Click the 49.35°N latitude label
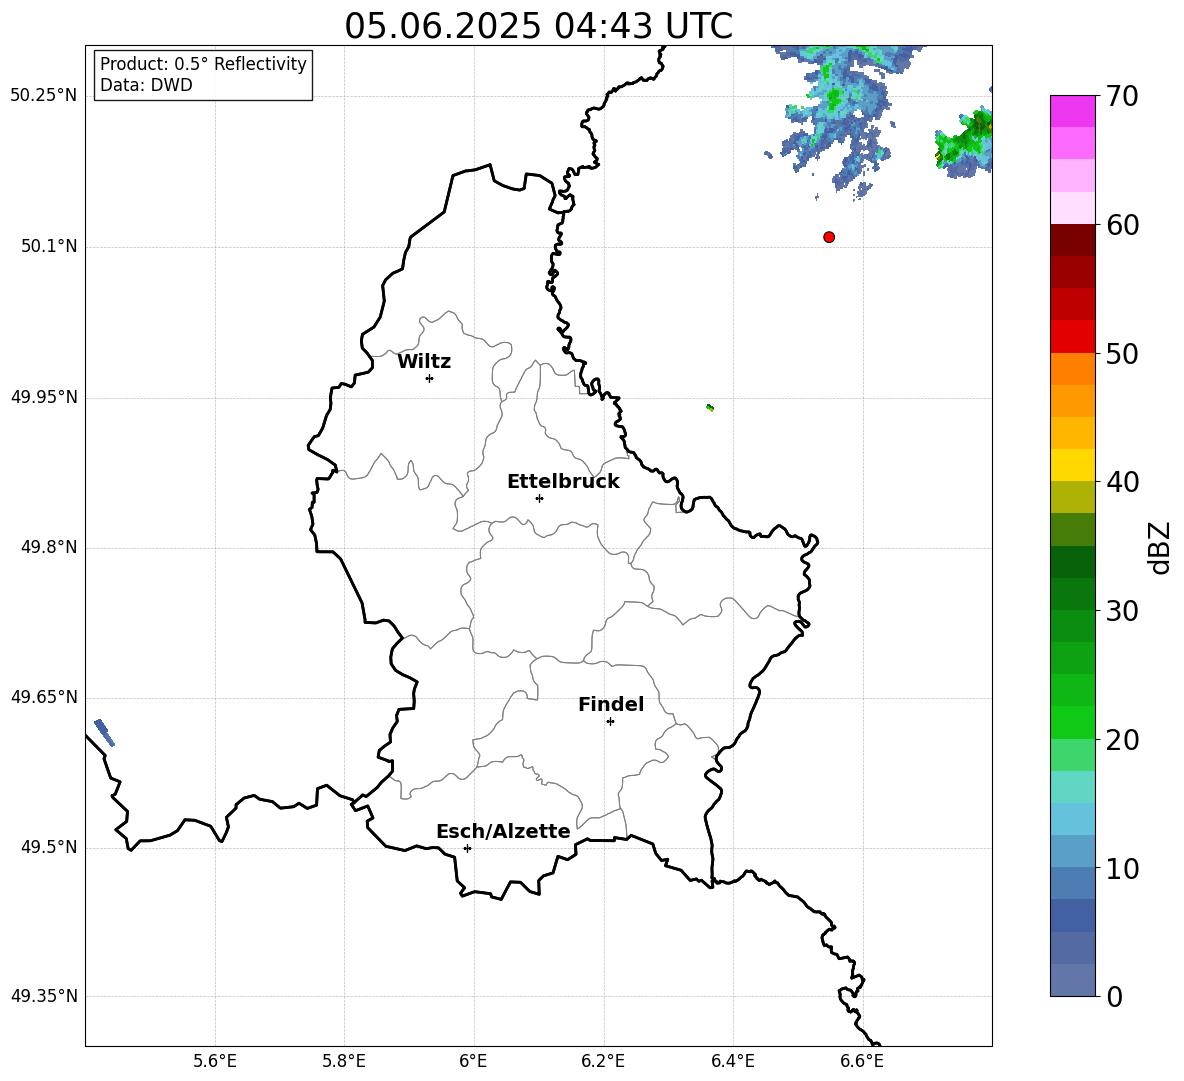 pos(44,996)
